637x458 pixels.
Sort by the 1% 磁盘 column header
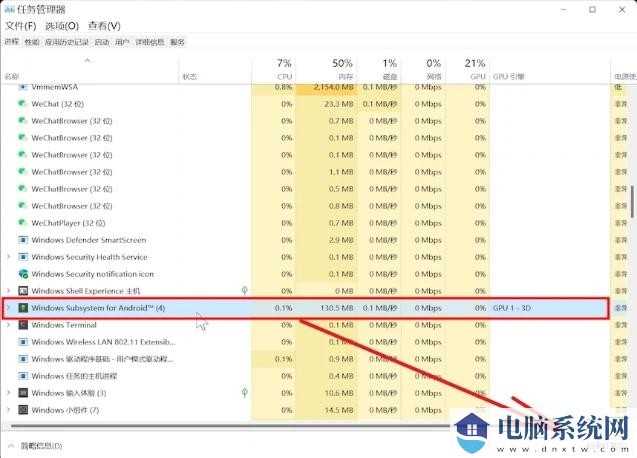click(x=379, y=69)
